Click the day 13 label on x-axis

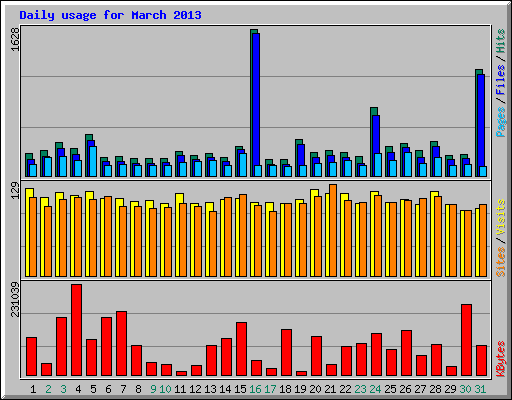210,389
